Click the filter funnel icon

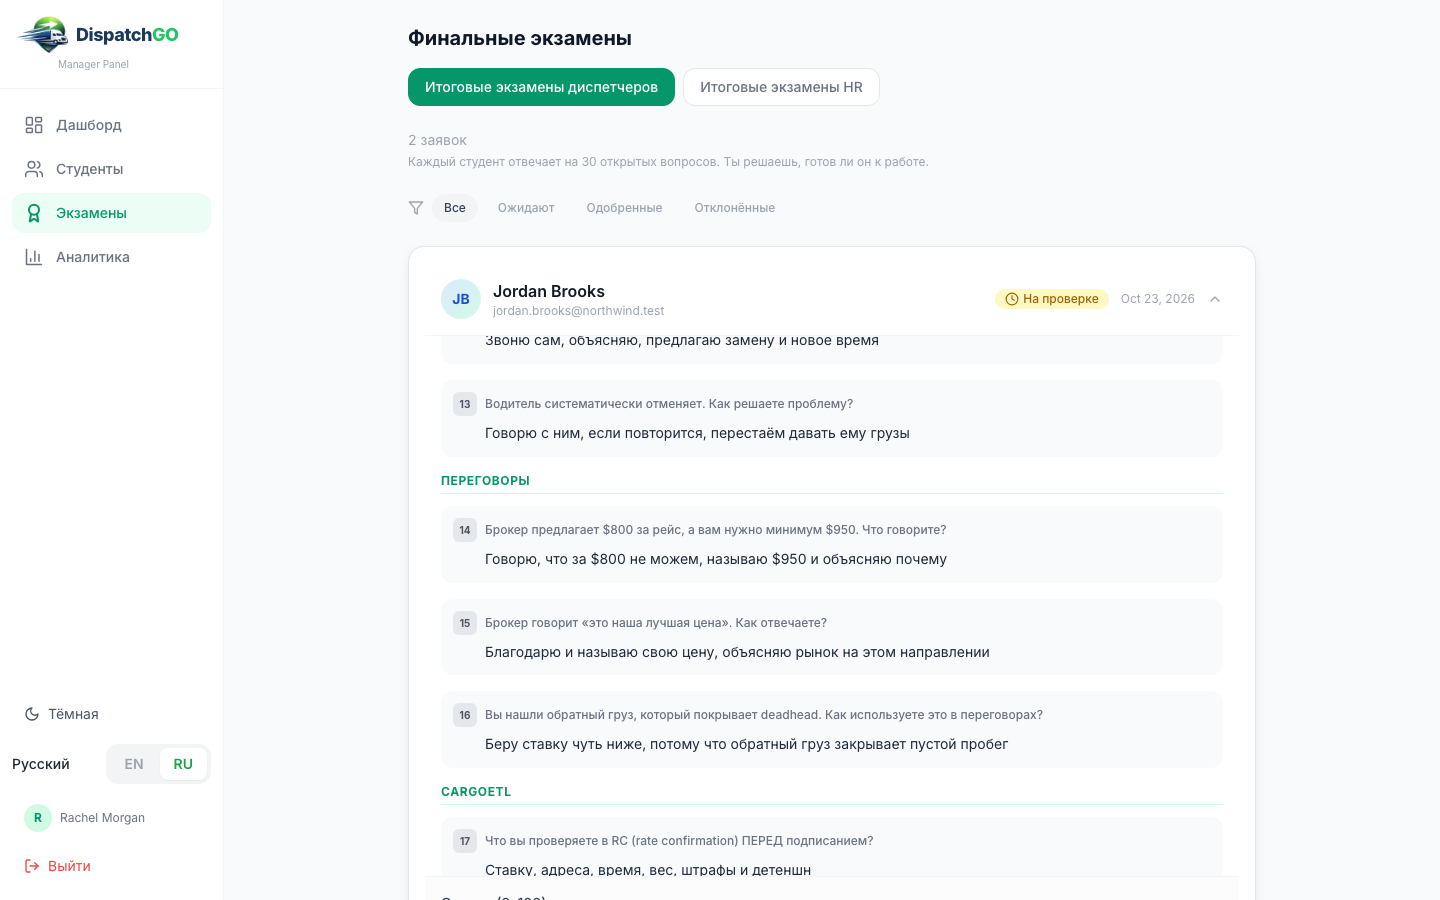[416, 208]
